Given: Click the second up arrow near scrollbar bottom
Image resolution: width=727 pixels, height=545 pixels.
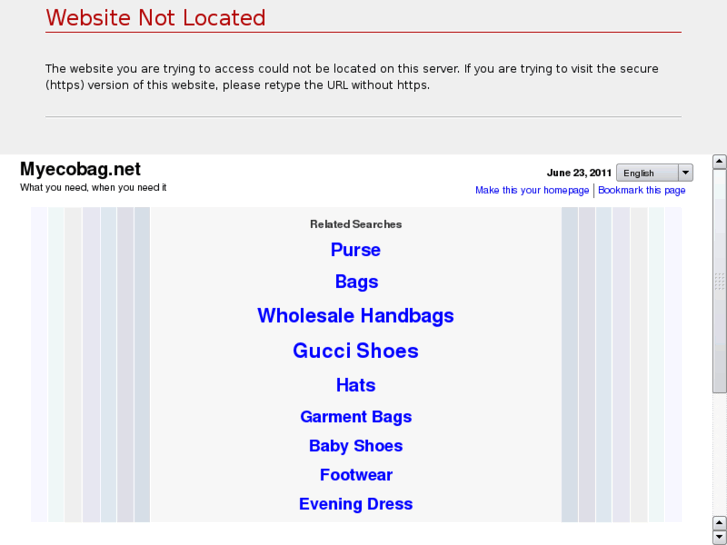Looking at the screenshot, I should coord(719,523).
